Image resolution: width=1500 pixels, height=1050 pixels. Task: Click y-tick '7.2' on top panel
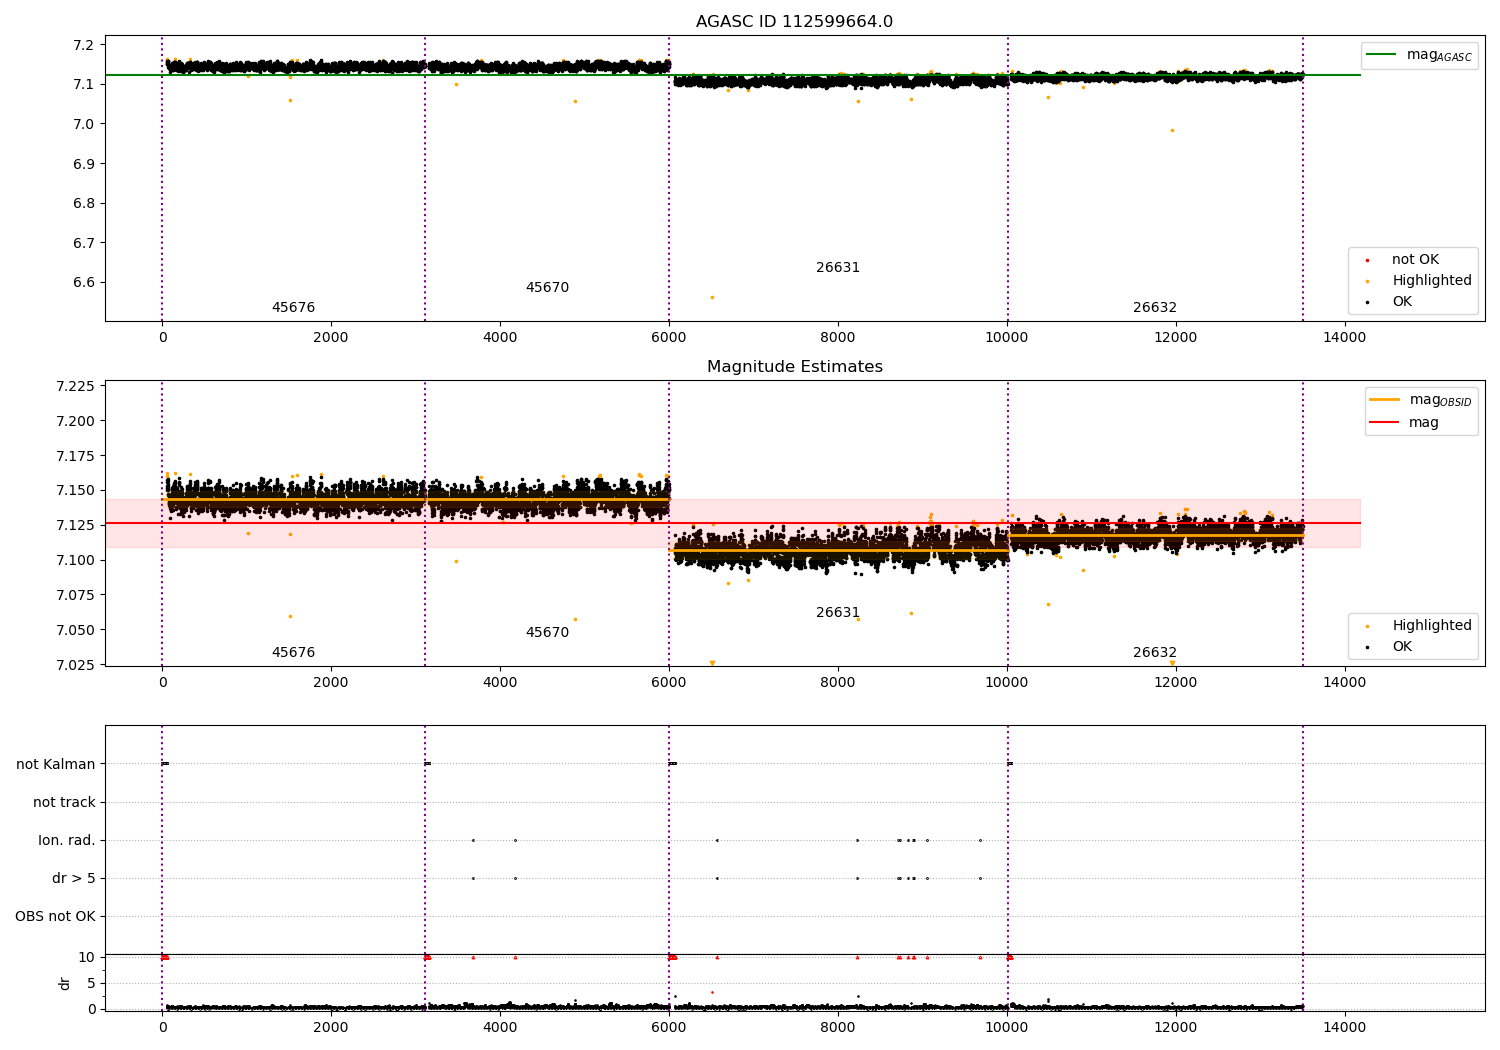84,45
